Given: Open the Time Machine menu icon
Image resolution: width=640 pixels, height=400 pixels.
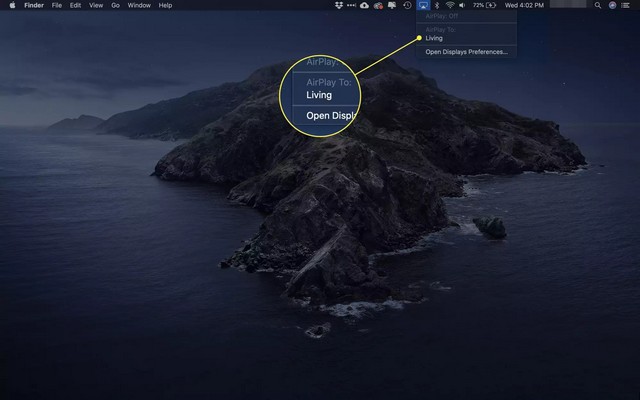Looking at the screenshot, I should point(407,5).
